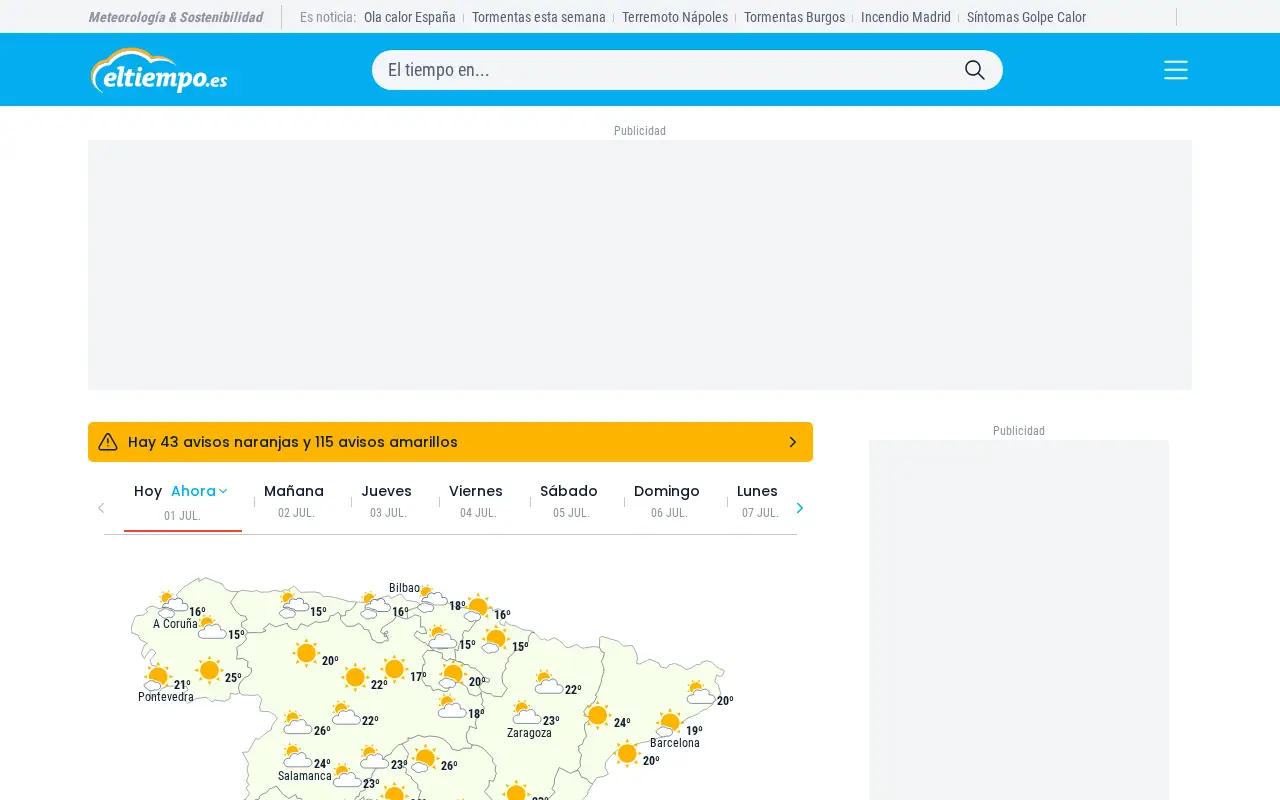This screenshot has height=800, width=1280.
Task: Select the Mañana 02 JUL tab
Action: click(294, 501)
